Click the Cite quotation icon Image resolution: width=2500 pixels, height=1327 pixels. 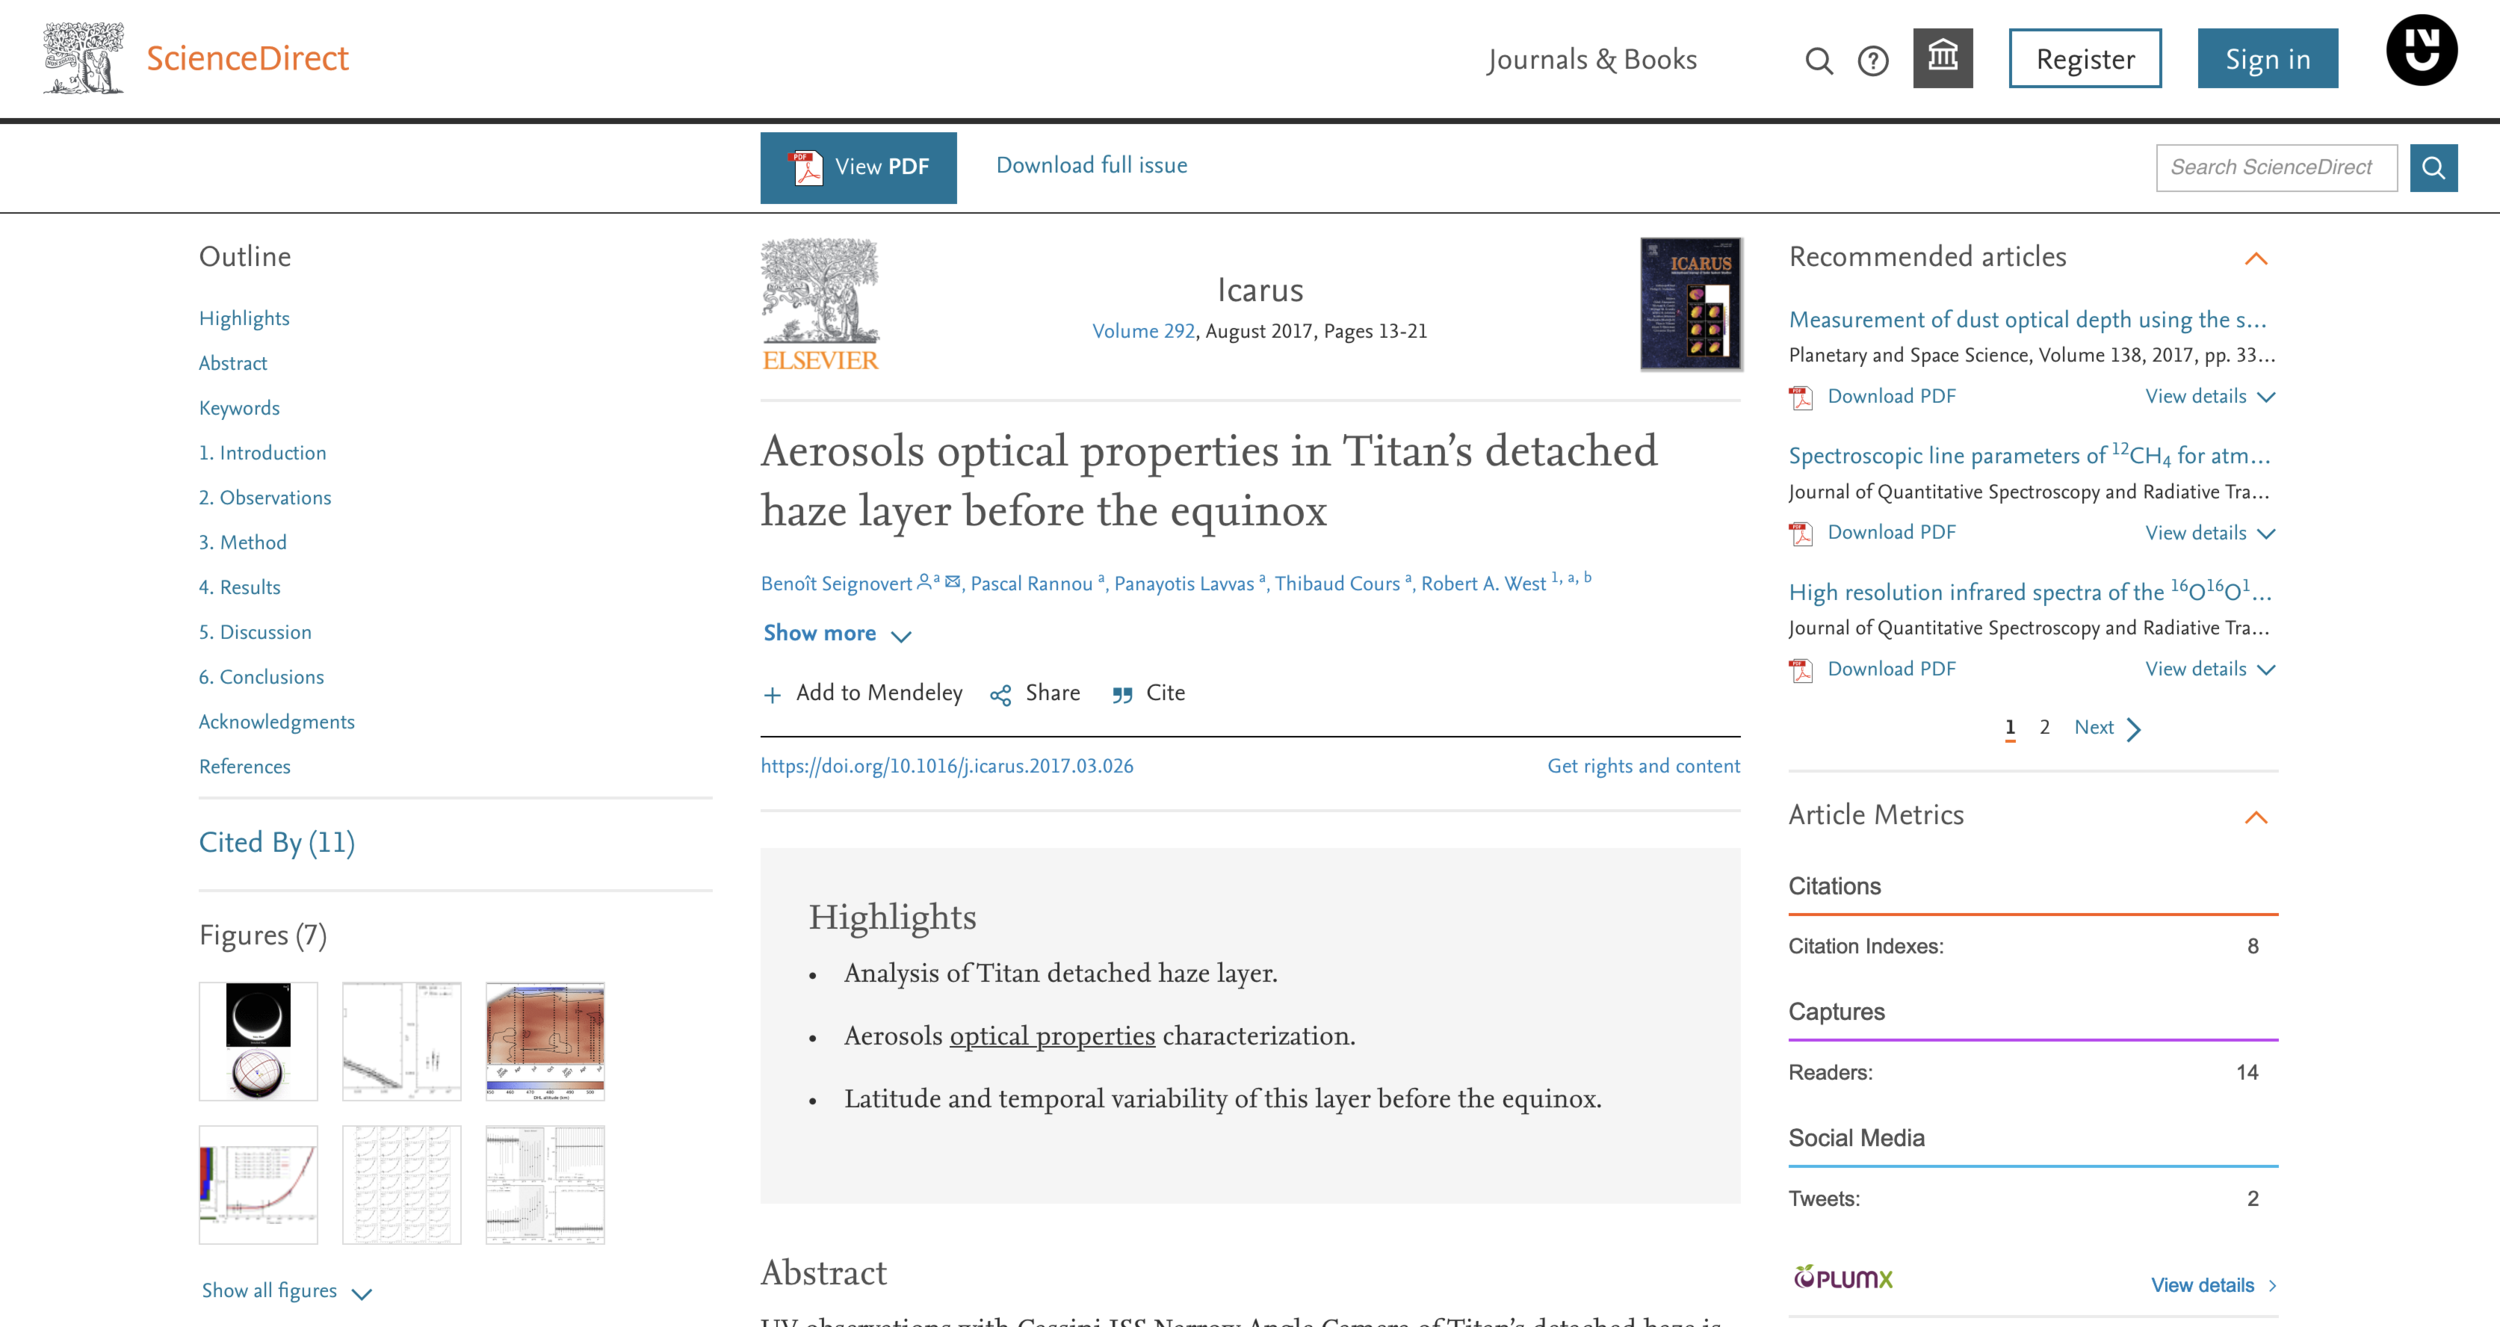[x=1123, y=695]
